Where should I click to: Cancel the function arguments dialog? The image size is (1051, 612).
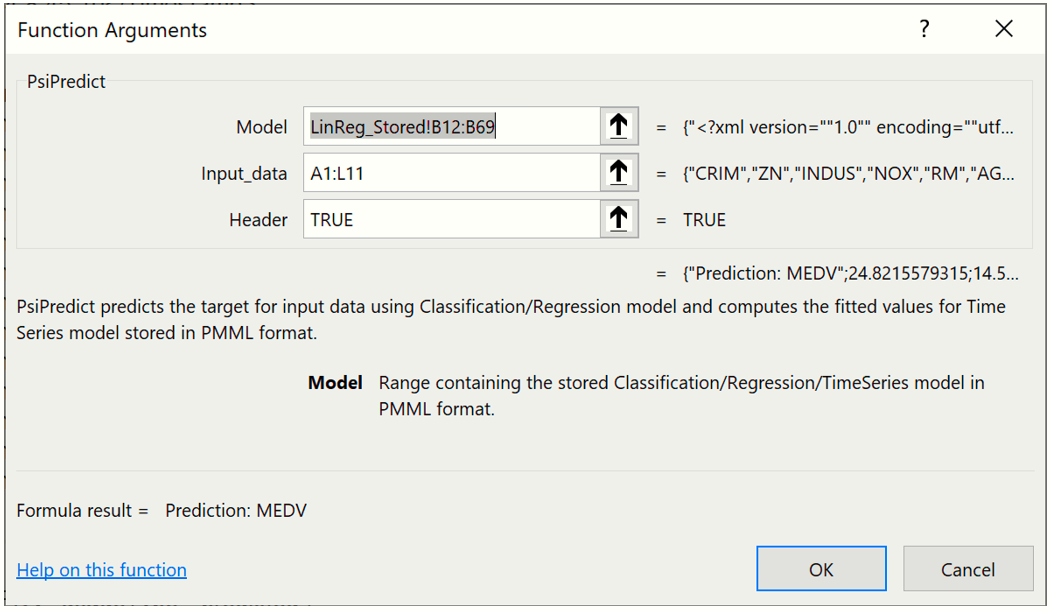coord(967,569)
